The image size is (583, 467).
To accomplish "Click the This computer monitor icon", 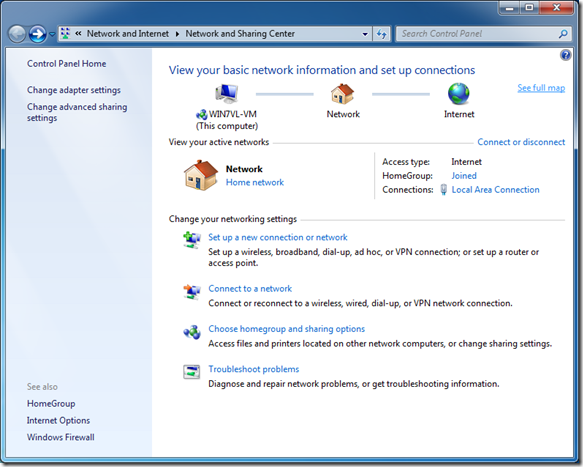I will point(226,93).
